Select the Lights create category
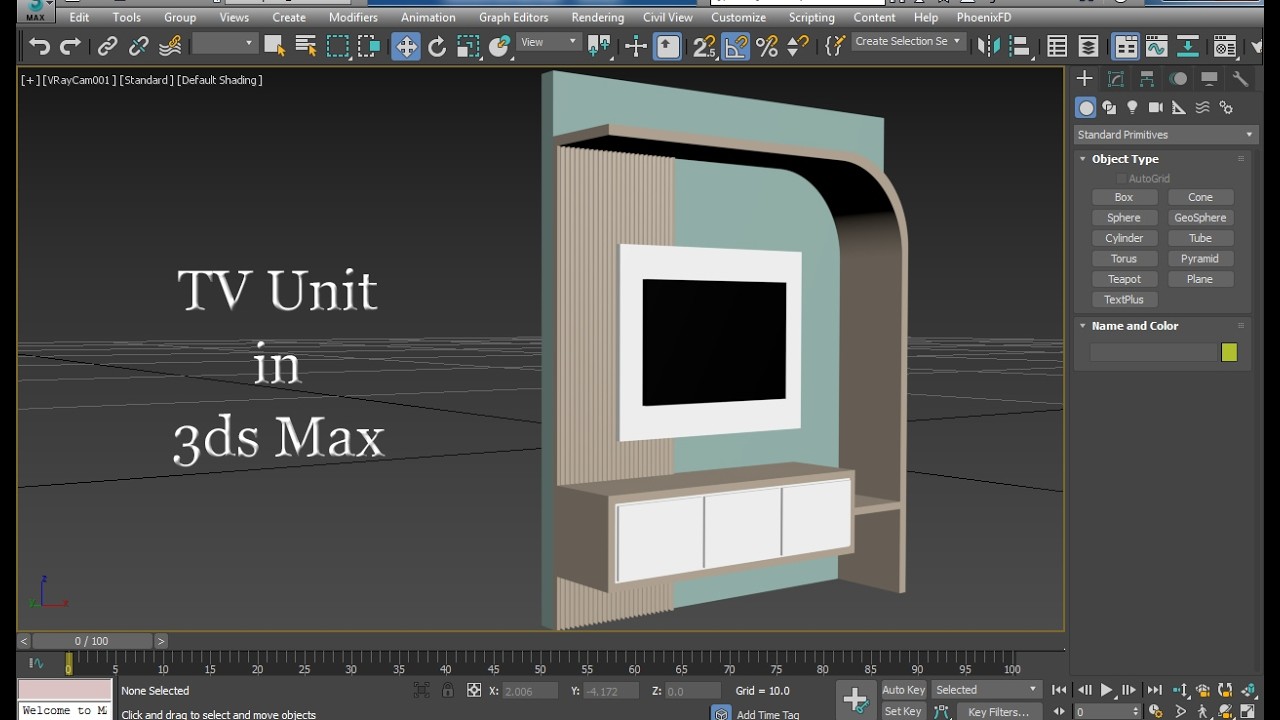 tap(1132, 107)
